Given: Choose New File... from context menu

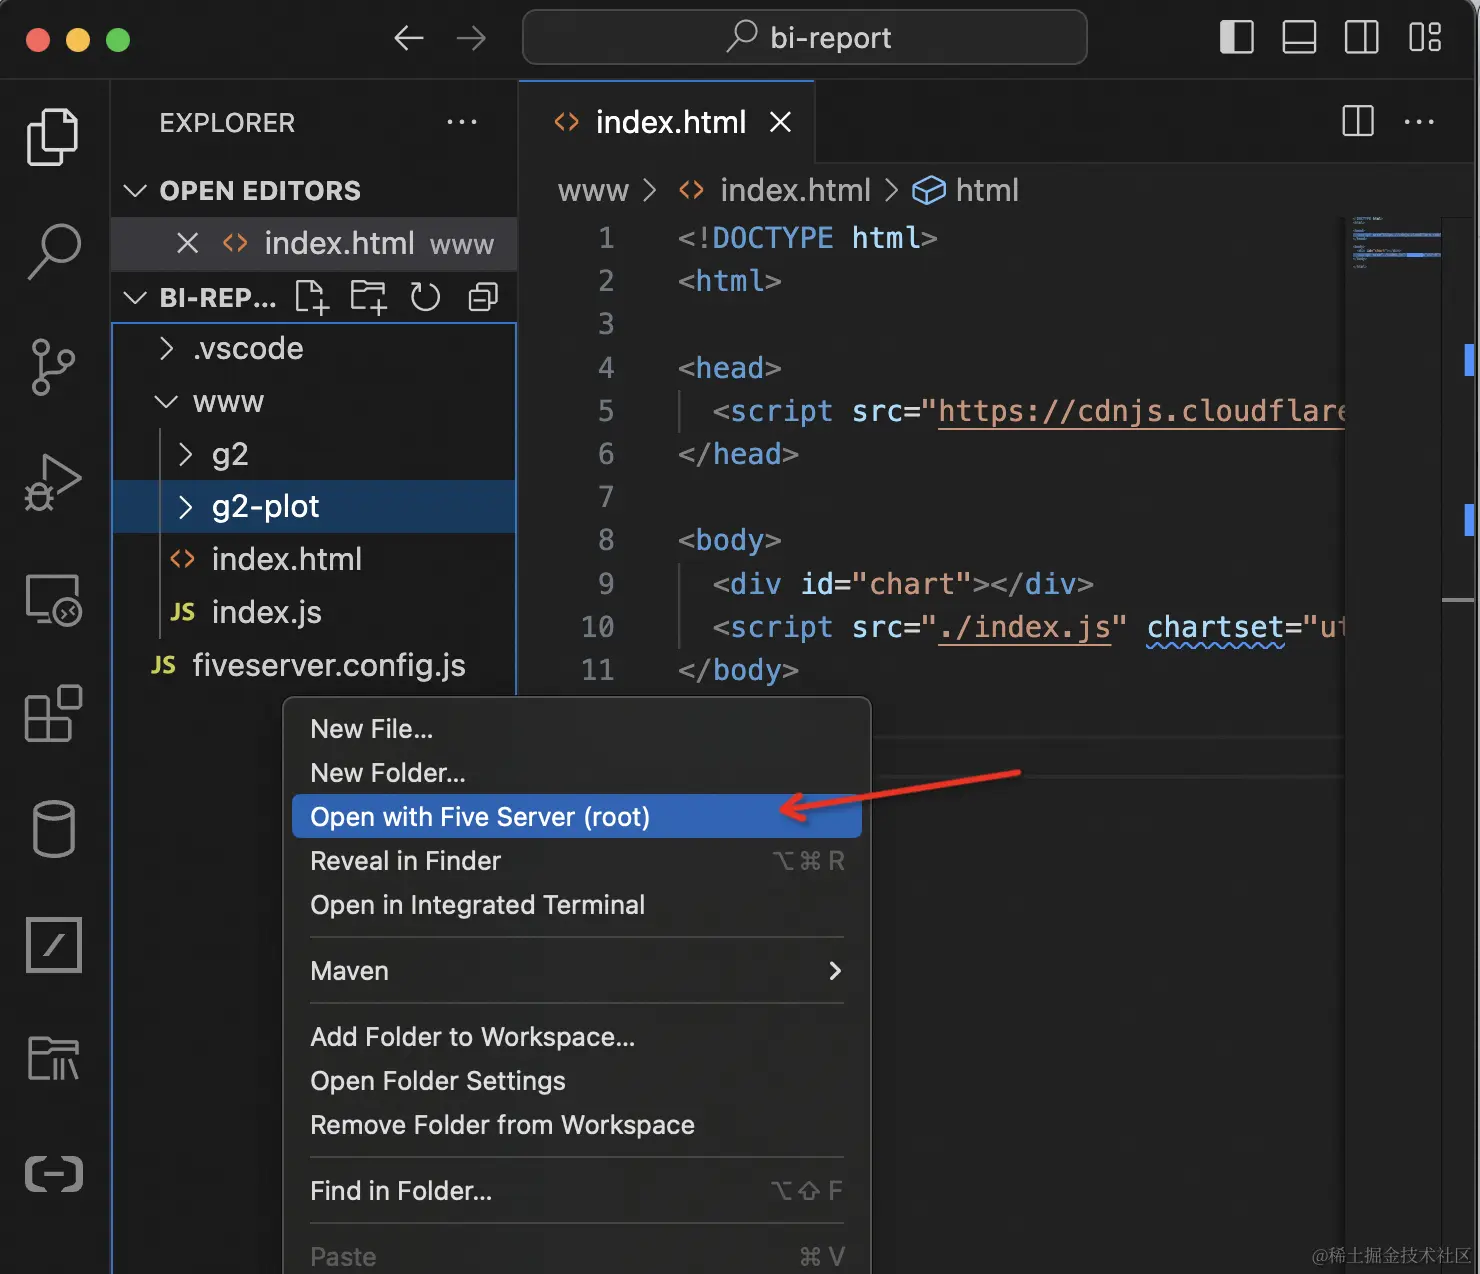Looking at the screenshot, I should 577,729.
